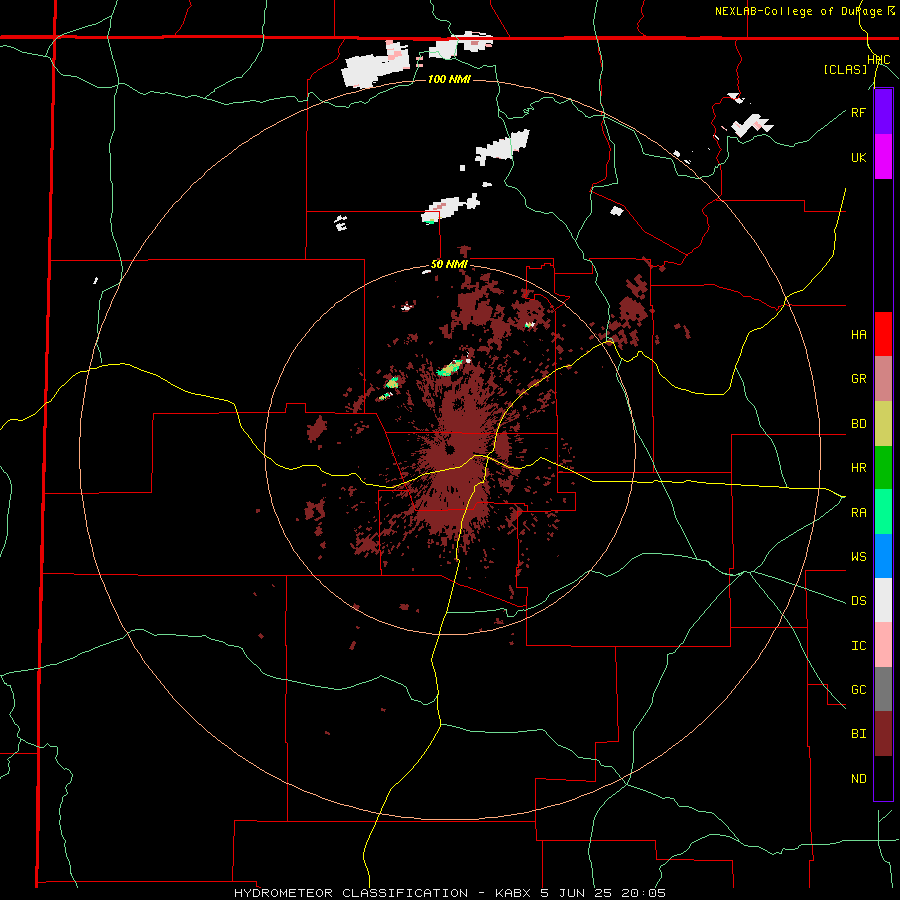This screenshot has height=900, width=900.
Task: Click the HA legend label
Action: coord(858,335)
